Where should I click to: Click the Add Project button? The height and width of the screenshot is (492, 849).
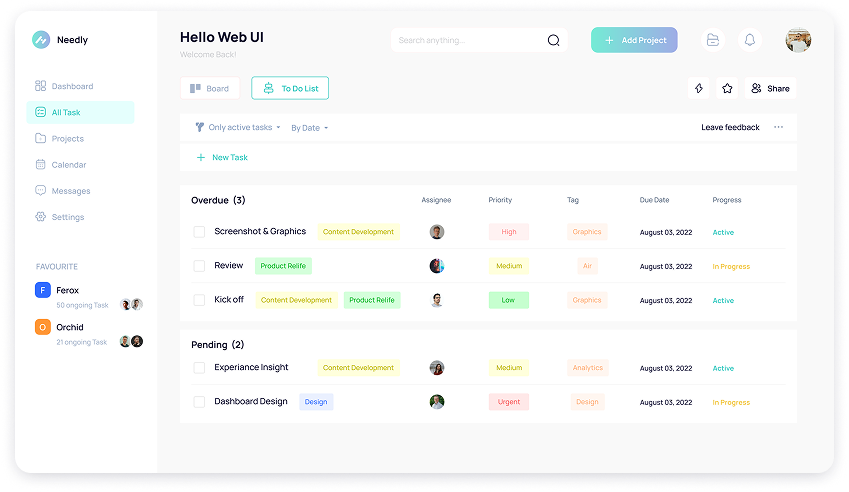coord(634,40)
